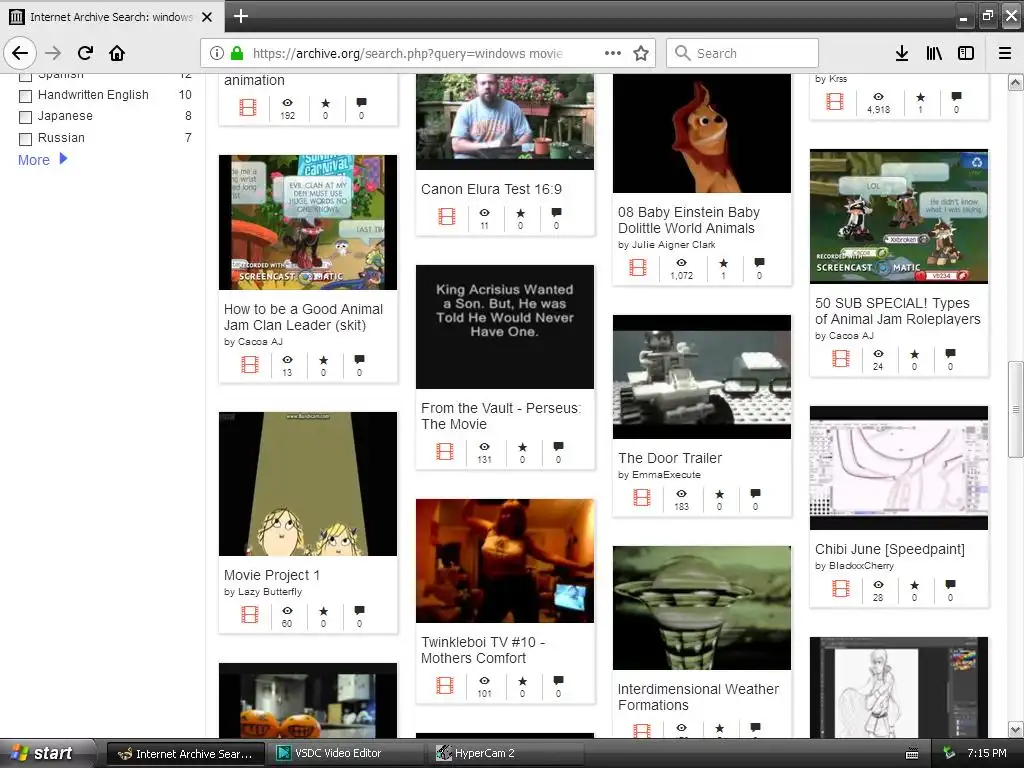Click the Chibi June speedpaint thumbnail

click(899, 468)
